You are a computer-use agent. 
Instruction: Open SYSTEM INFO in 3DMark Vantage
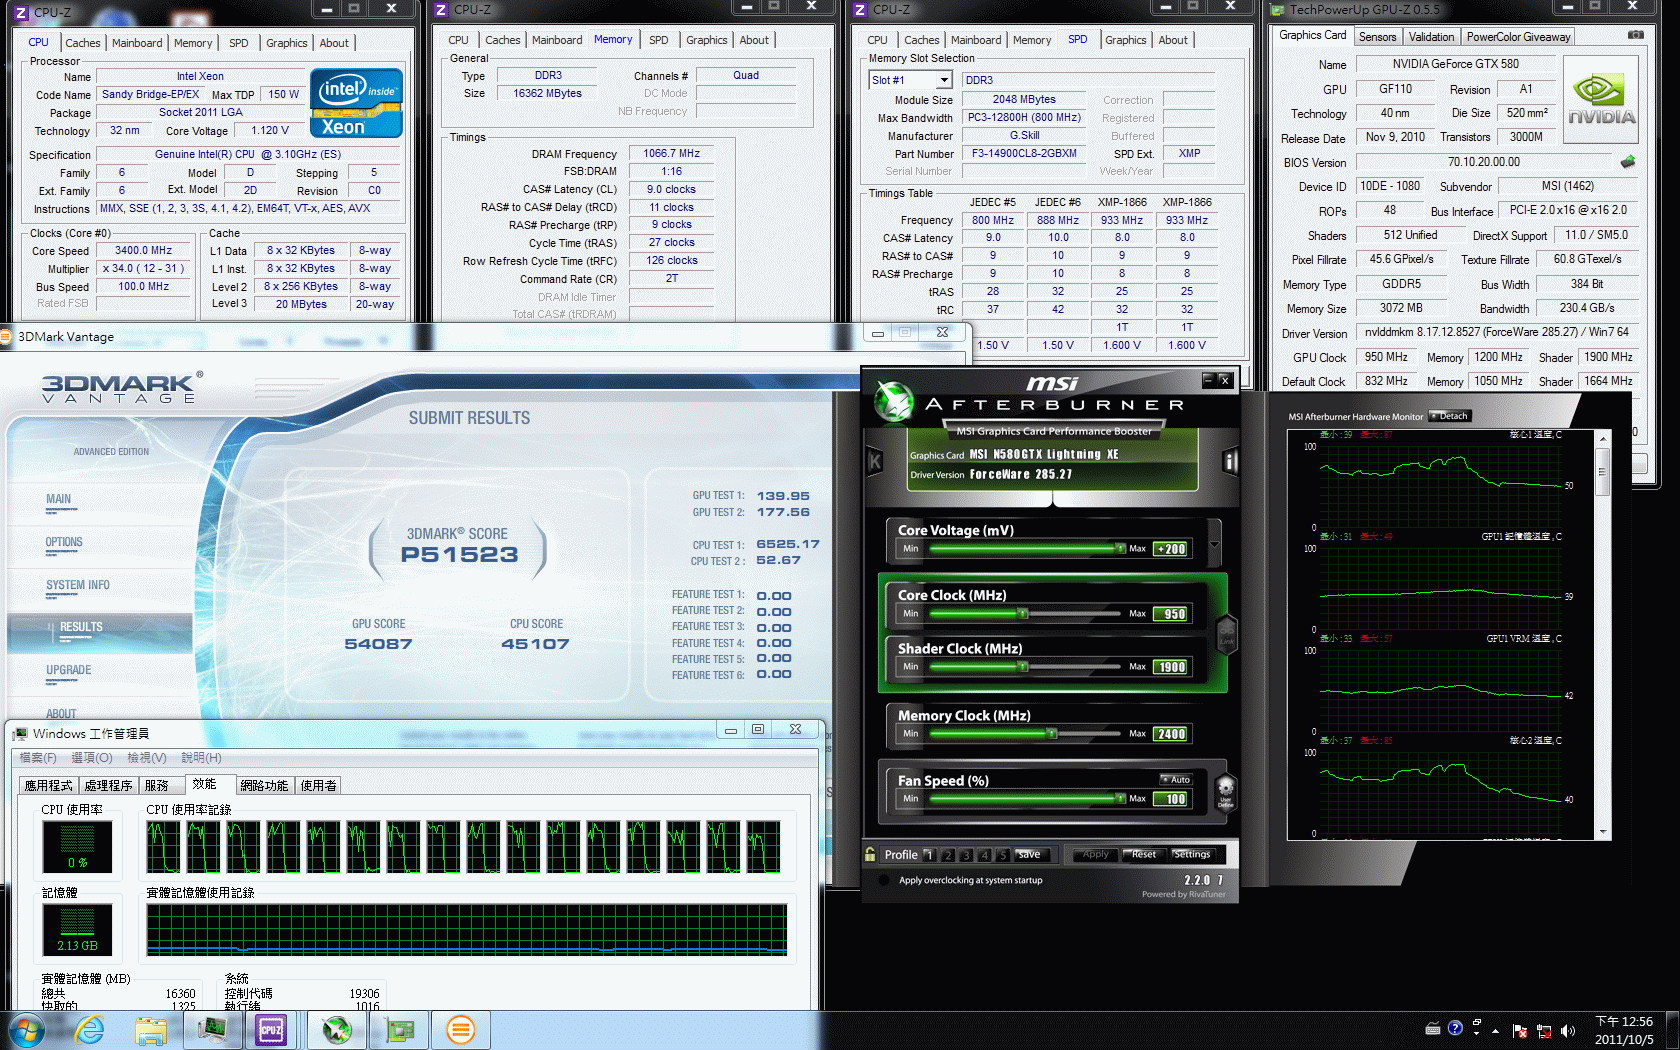pyautogui.click(x=78, y=585)
